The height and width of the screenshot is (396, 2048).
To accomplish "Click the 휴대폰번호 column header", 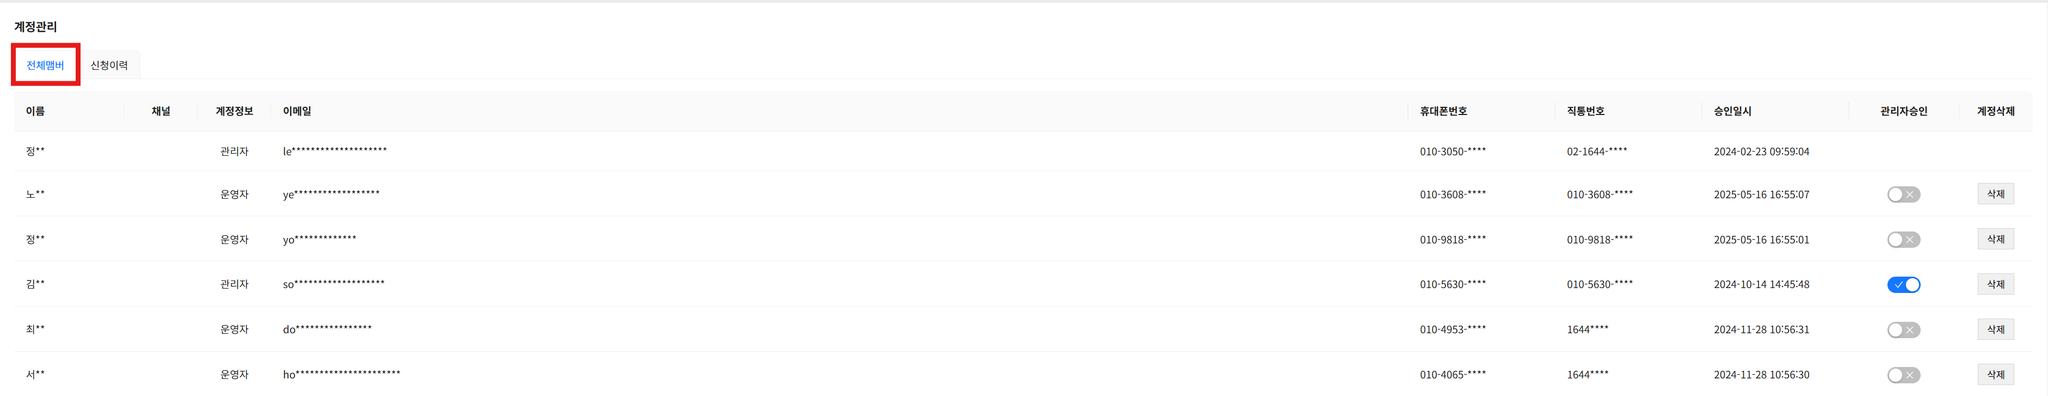I will 1443,111.
